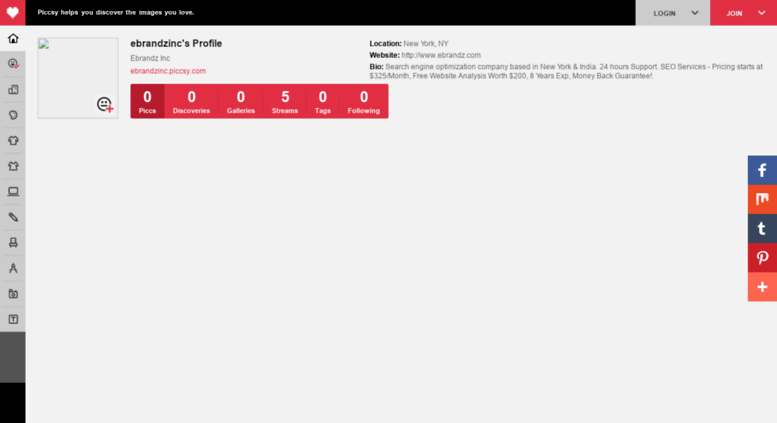777x423 pixels.
Task: Select the Following tab
Action: point(364,101)
